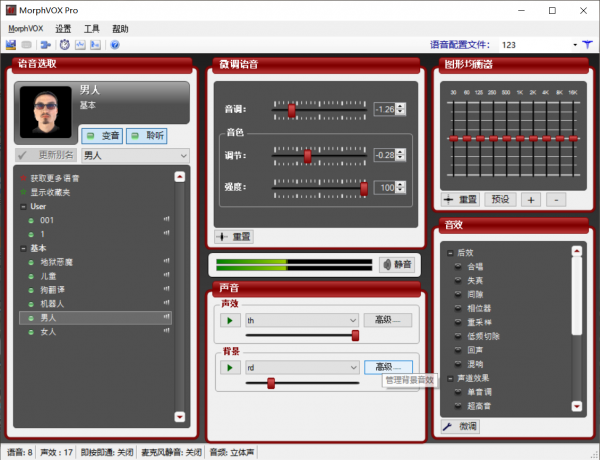Open the 设置 menu
This screenshot has width=600, height=460.
pyautogui.click(x=63, y=29)
